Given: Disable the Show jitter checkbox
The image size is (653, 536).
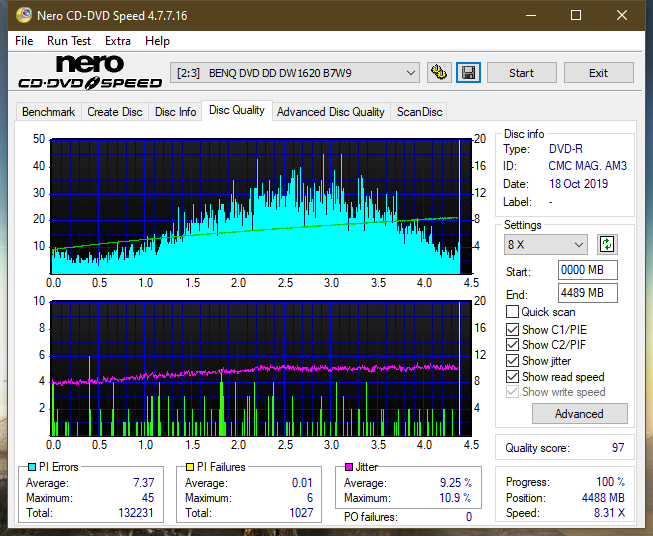Looking at the screenshot, I should coord(512,361).
